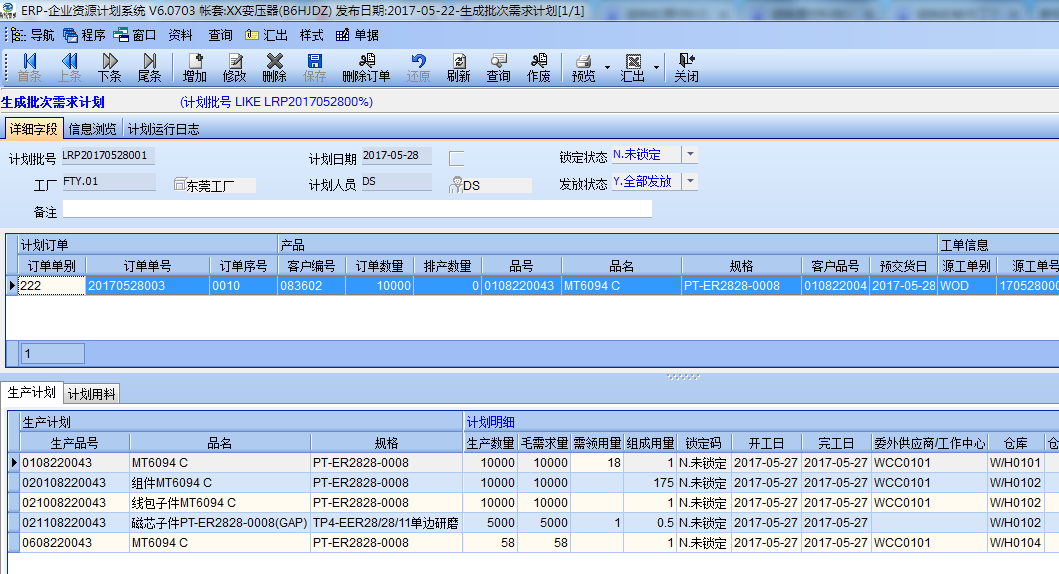Viewport: 1059px width, 574px height.
Task: Click the 保存 save toolbar icon
Action: [x=314, y=68]
